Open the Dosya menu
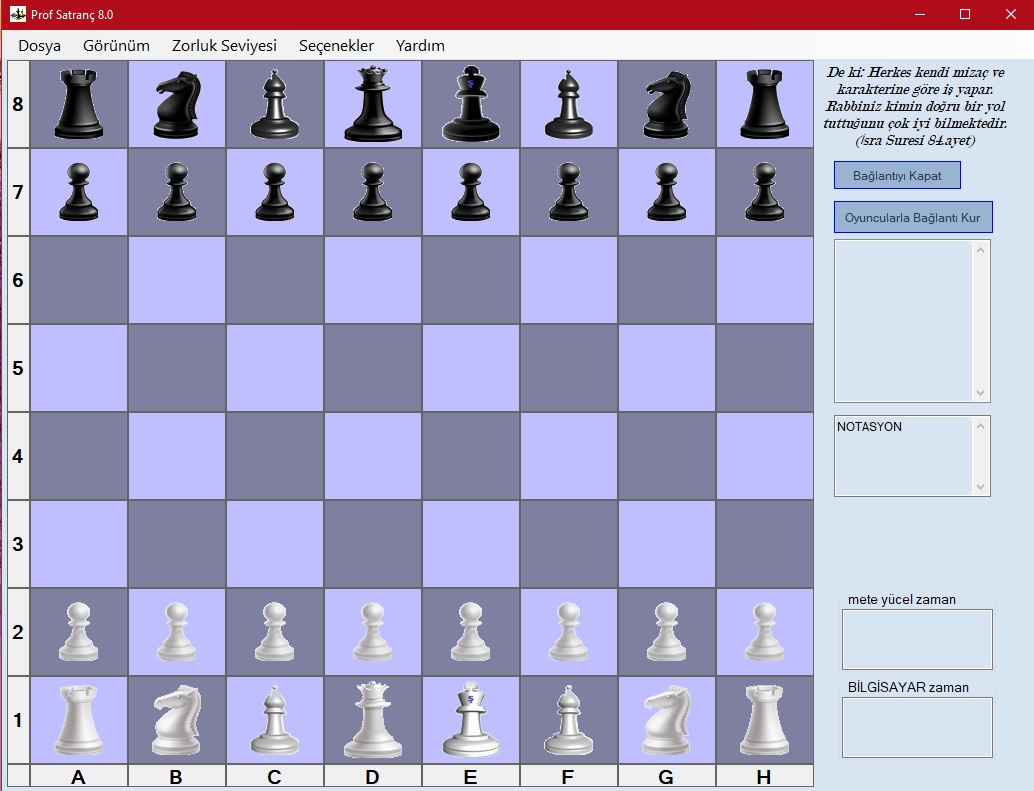The width and height of the screenshot is (1034, 791). (39, 46)
